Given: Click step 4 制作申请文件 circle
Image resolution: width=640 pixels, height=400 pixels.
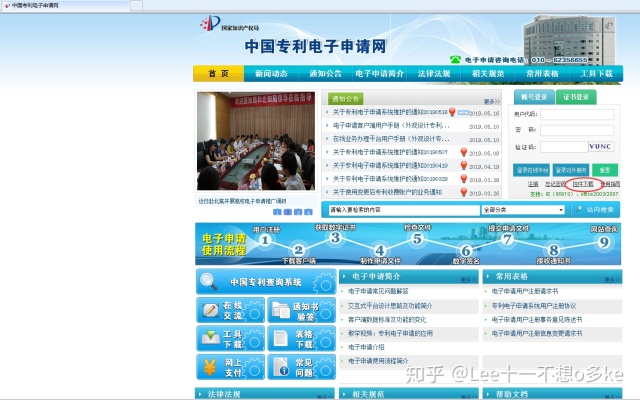Looking at the screenshot, I should point(380,250).
